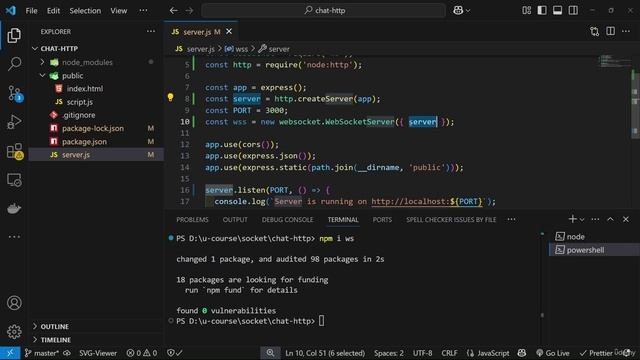
Task: Open the Explorer view in activity bar
Action: 14,36
